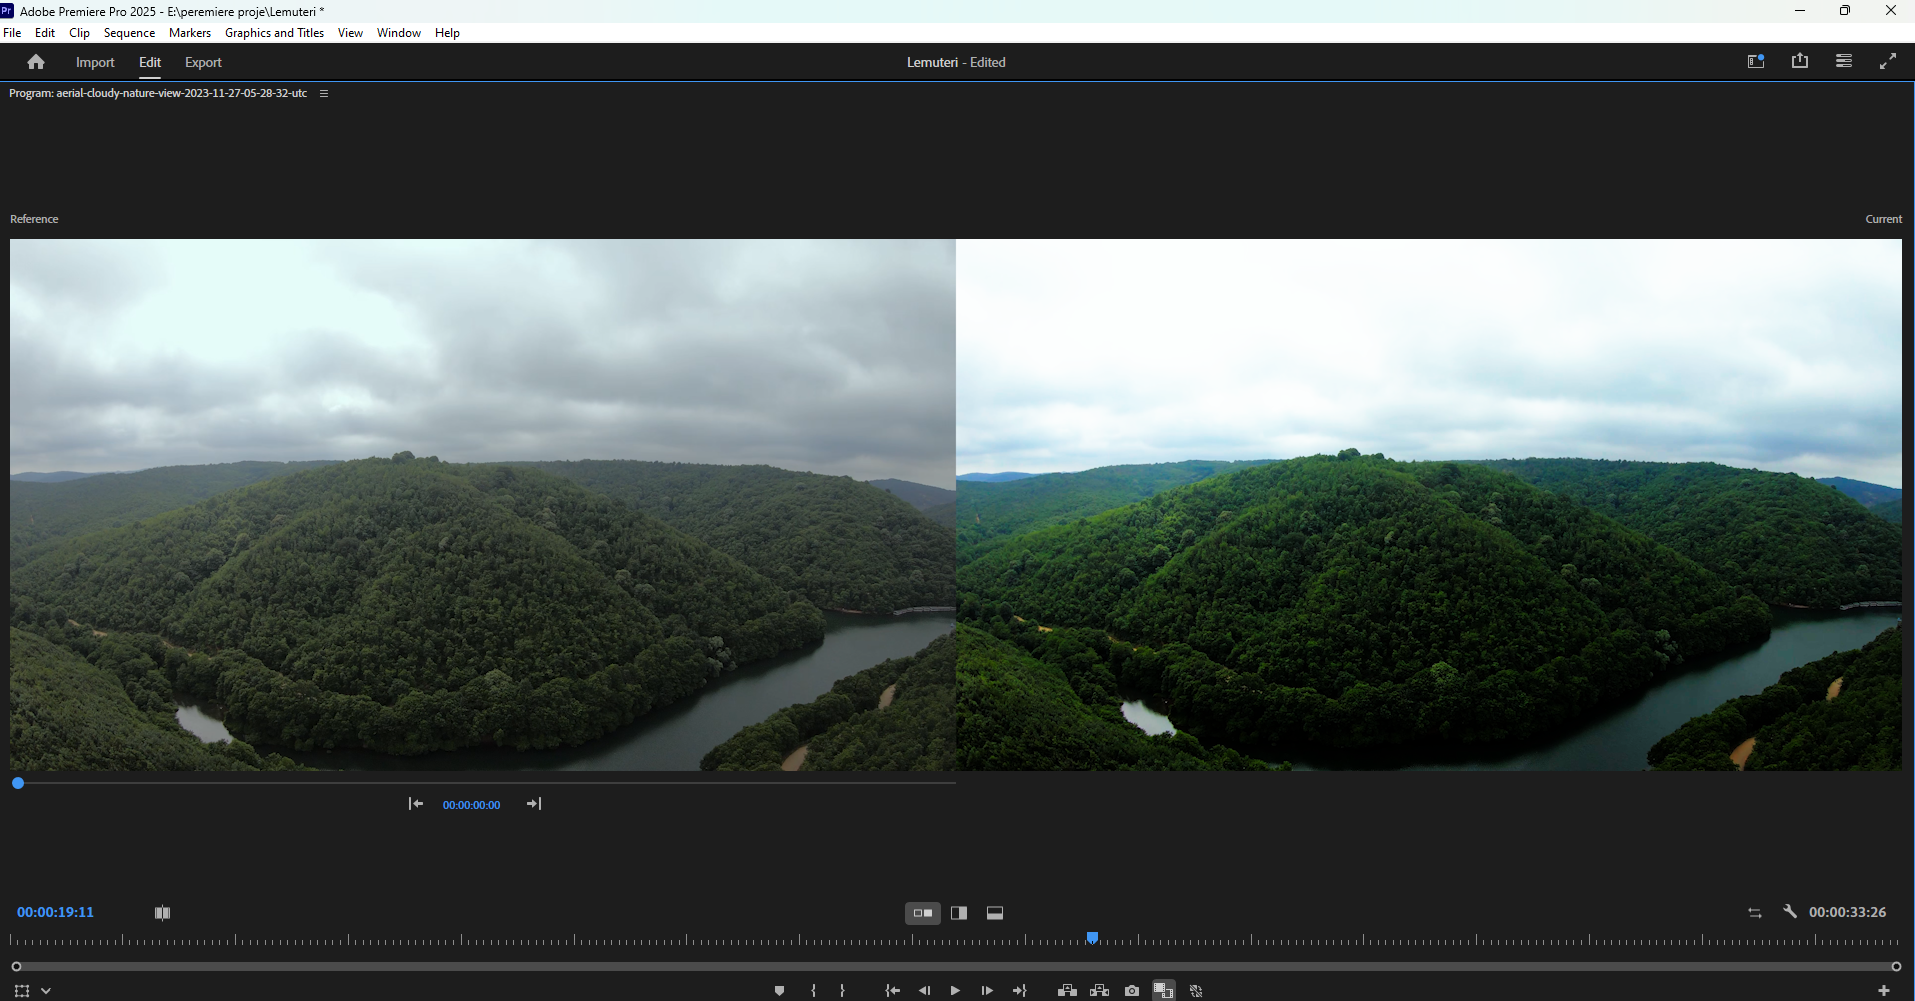Open the View menu
The height and width of the screenshot is (1001, 1915).
click(x=350, y=33)
